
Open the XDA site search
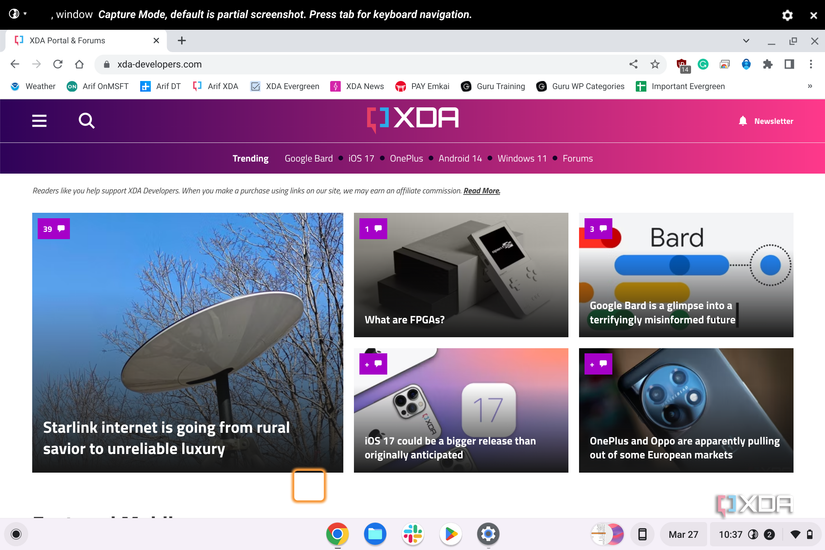[86, 121]
